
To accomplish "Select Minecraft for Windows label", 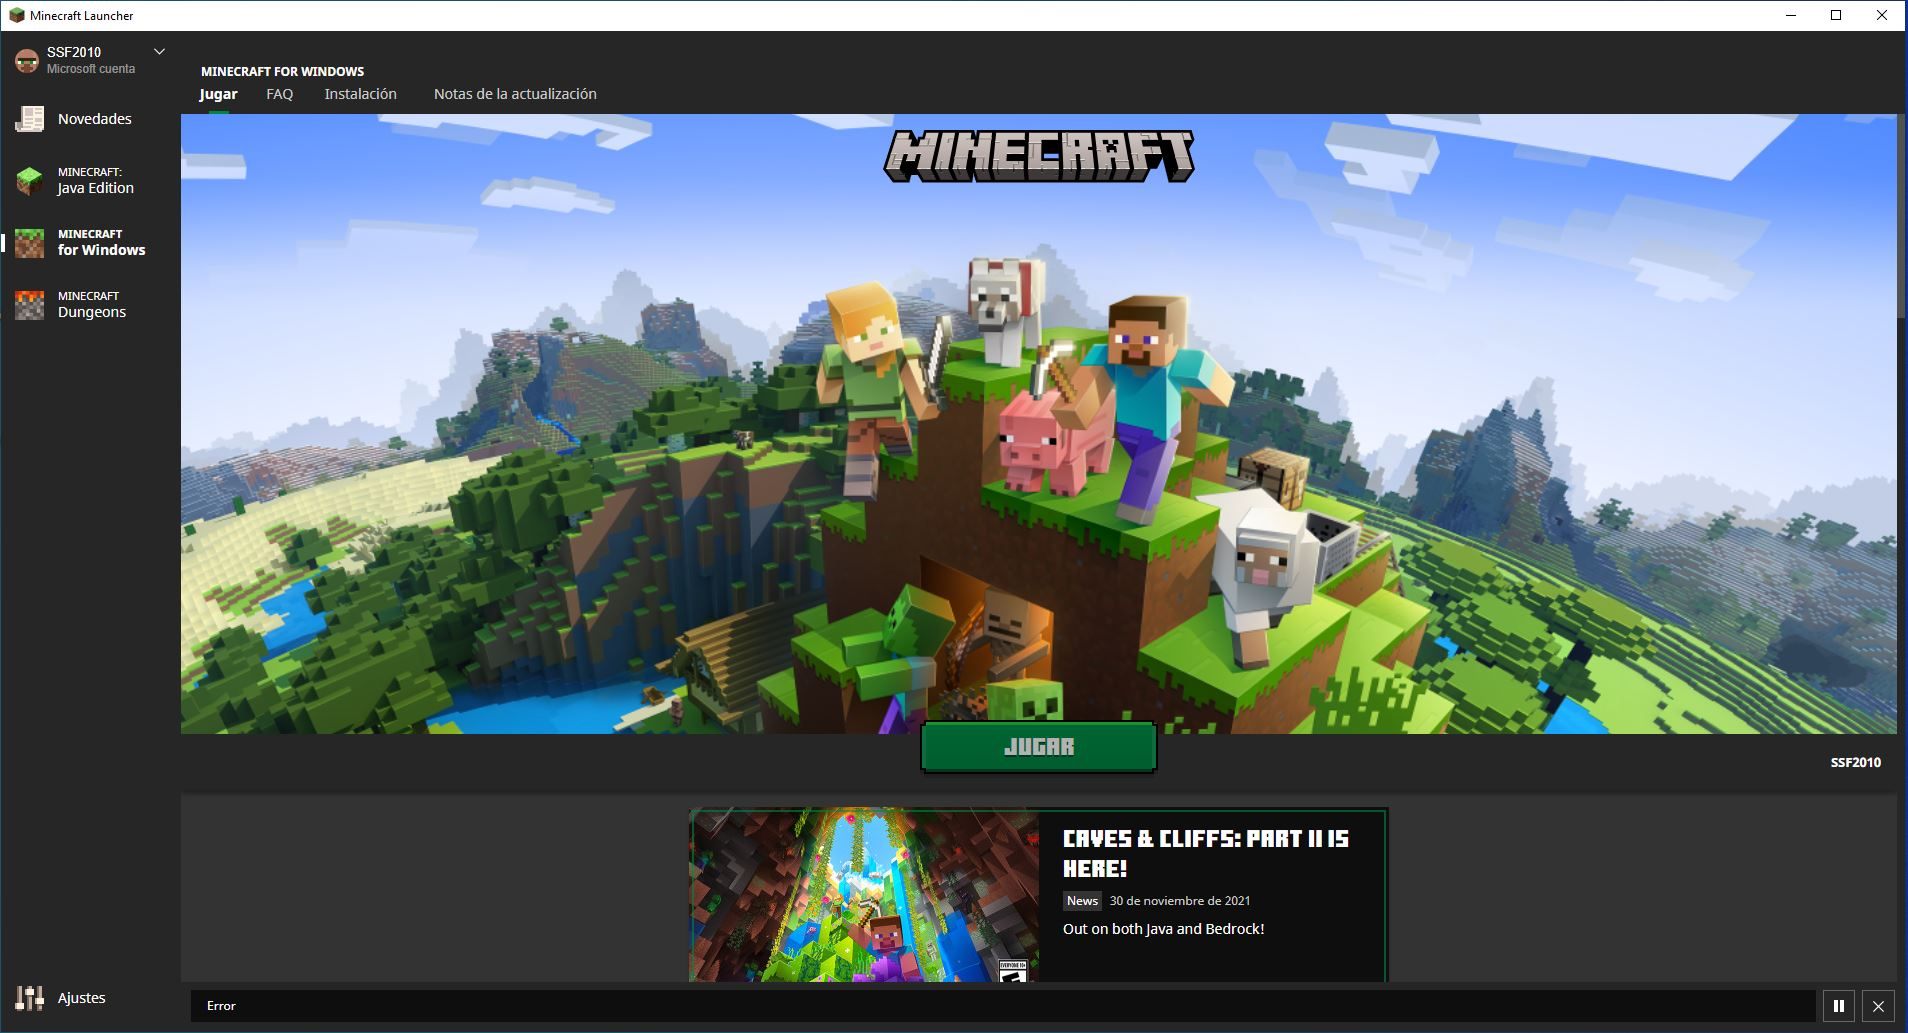I will (x=102, y=243).
